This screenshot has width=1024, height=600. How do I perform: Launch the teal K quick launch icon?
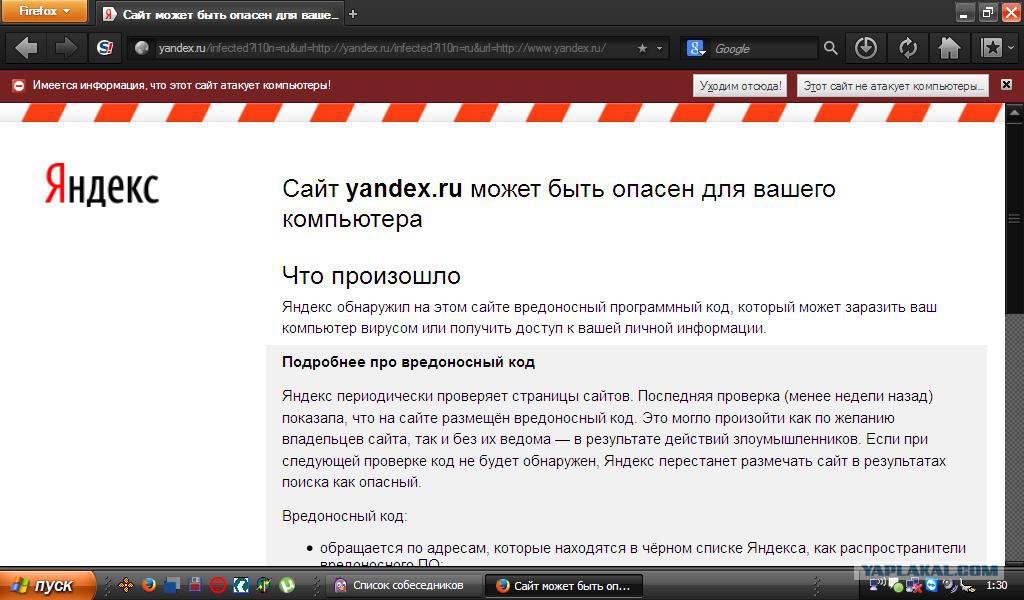pyautogui.click(x=241, y=585)
